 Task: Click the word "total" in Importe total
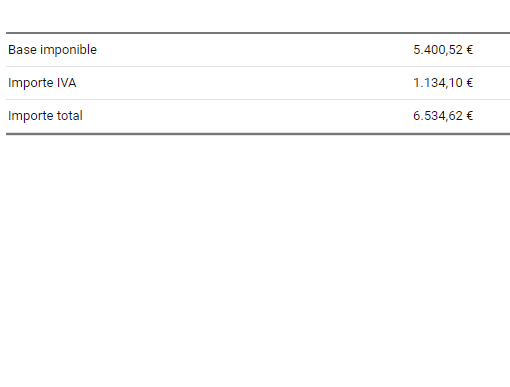[70, 116]
